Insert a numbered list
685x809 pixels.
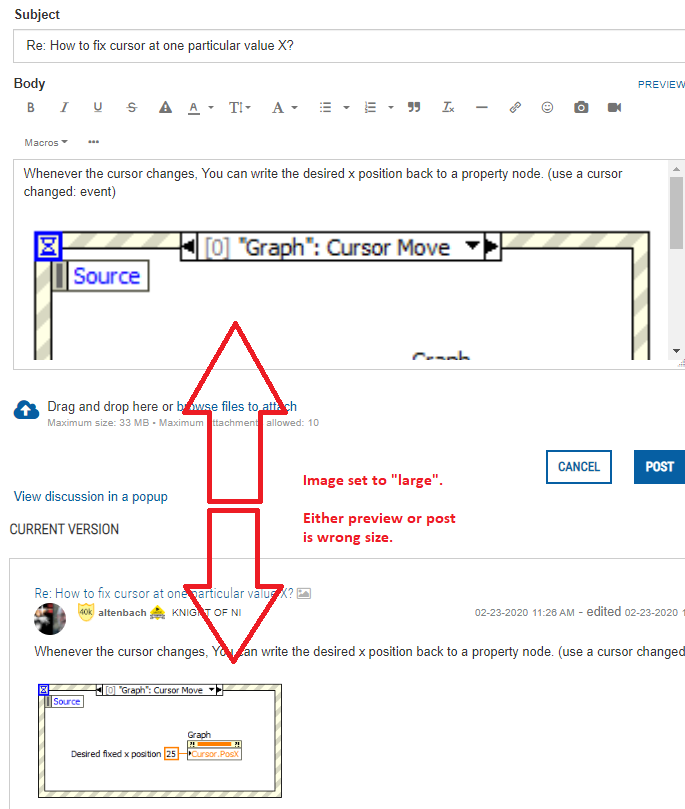click(x=370, y=107)
